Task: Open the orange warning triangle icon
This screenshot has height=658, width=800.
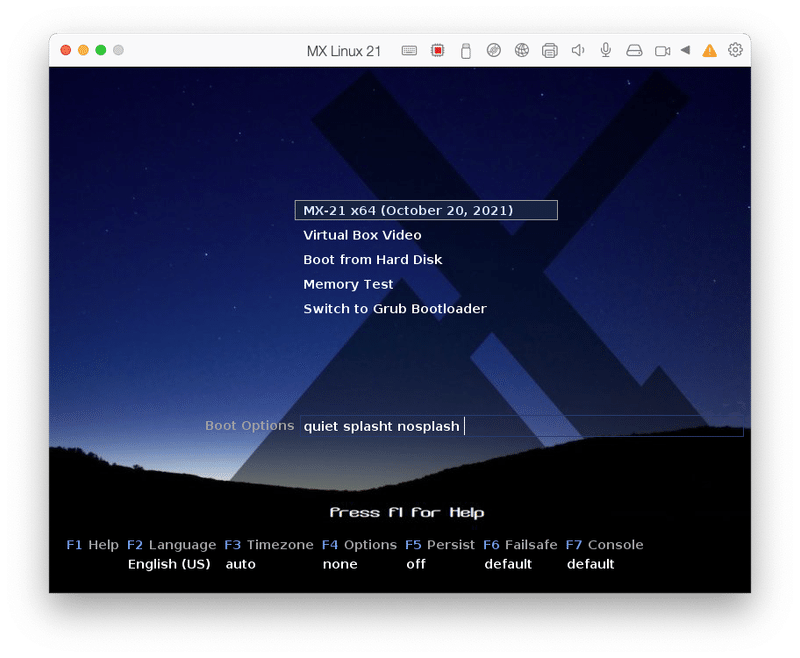Action: [709, 50]
